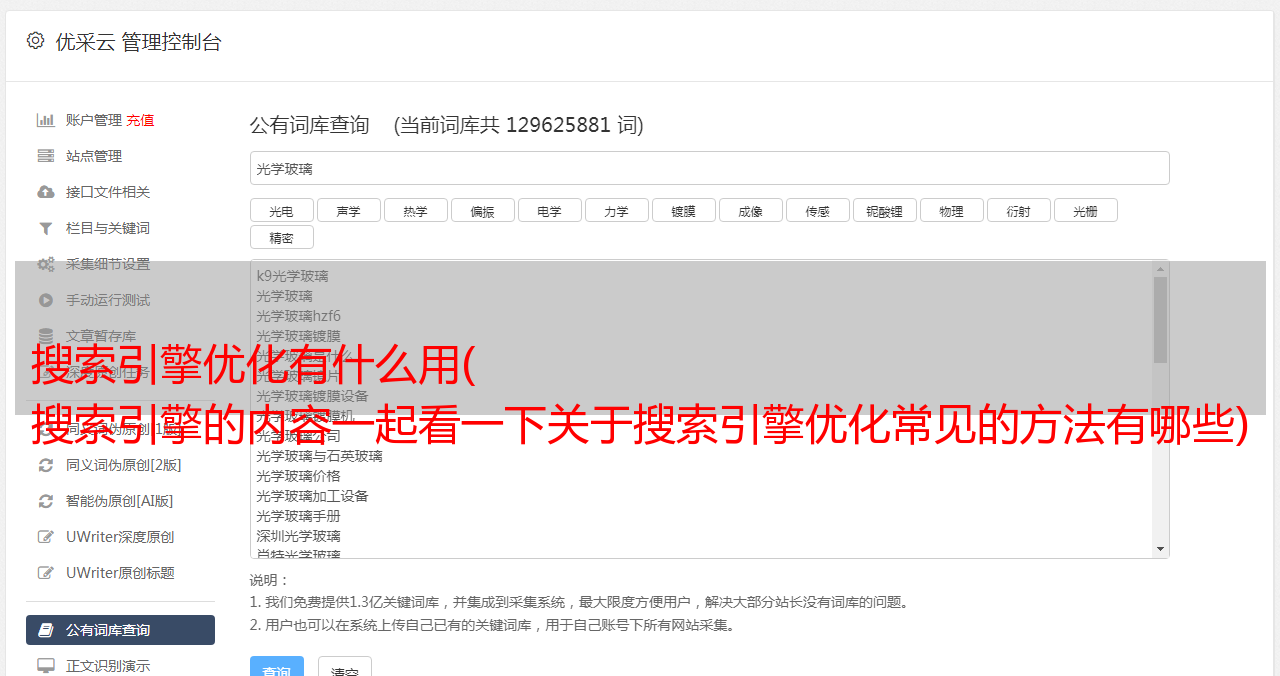Select the 物理 tag button
The width and height of the screenshot is (1280, 676).
951,211
